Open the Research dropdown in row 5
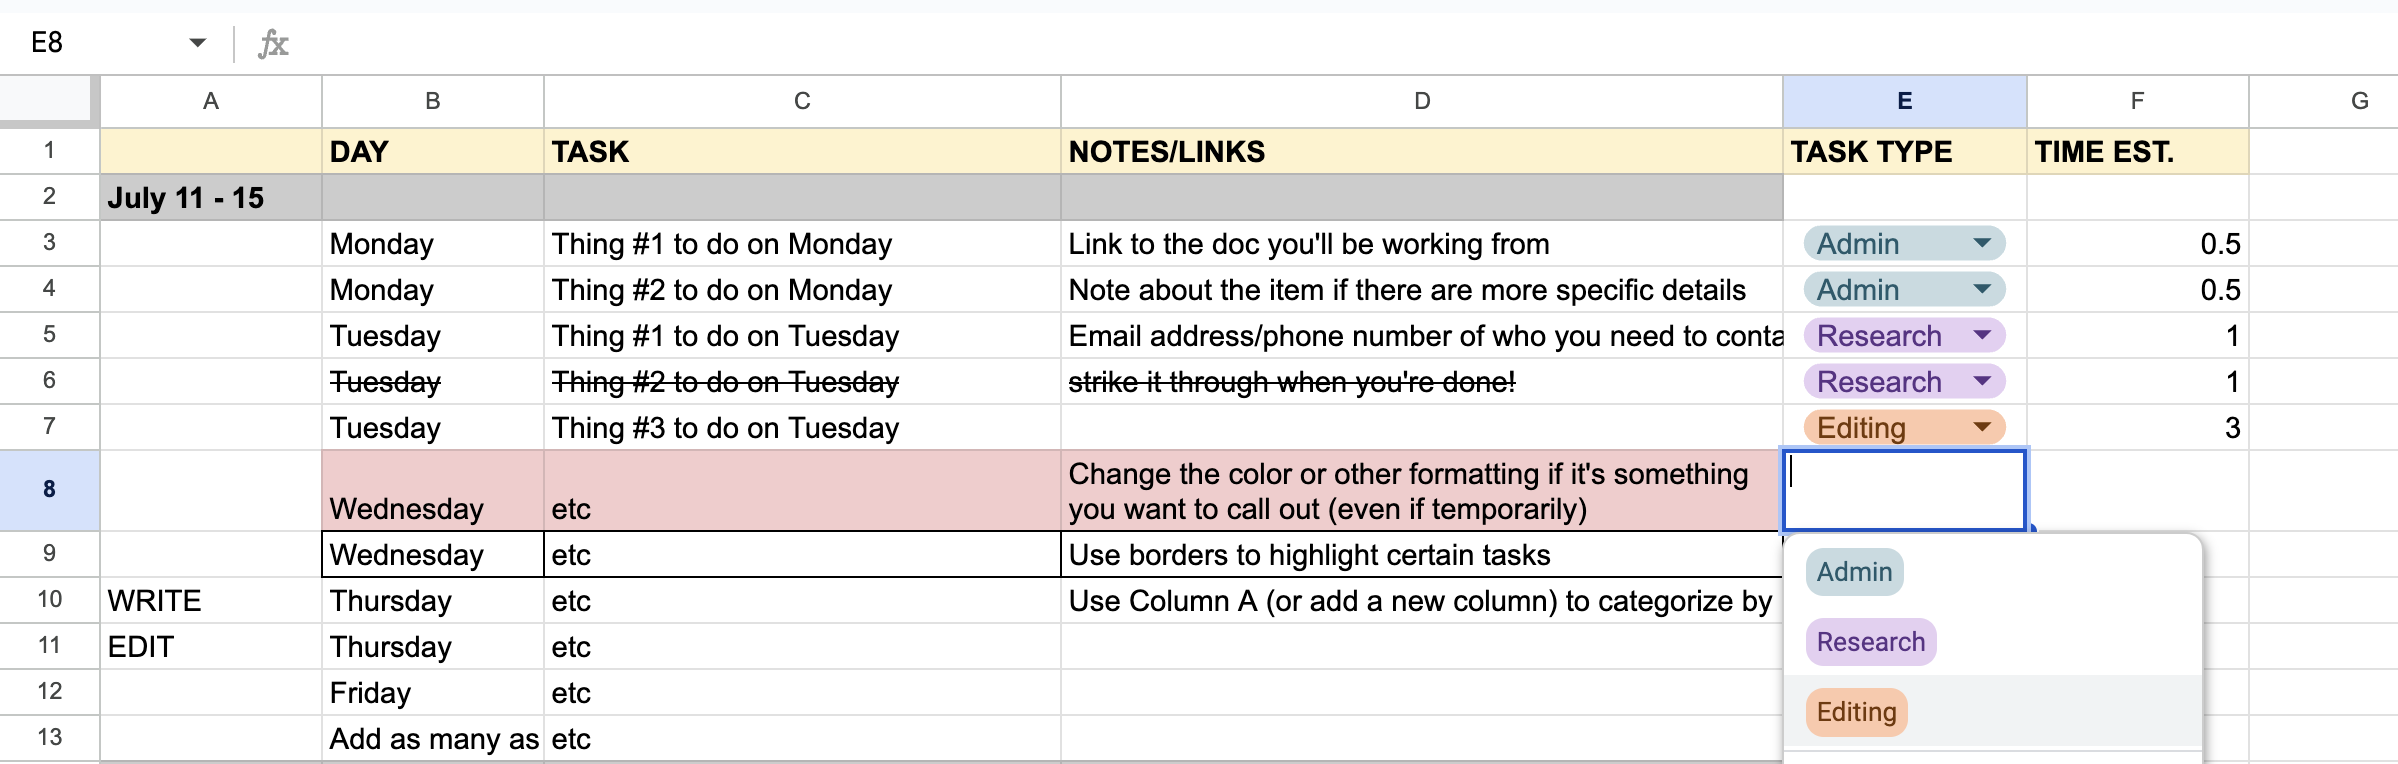 (x=1985, y=335)
